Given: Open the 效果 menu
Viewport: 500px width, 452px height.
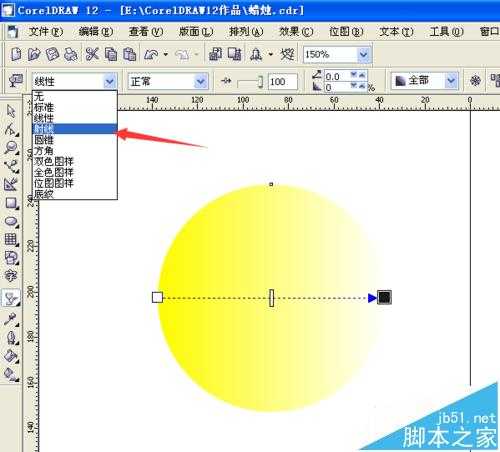Looking at the screenshot, I should click(x=296, y=32).
